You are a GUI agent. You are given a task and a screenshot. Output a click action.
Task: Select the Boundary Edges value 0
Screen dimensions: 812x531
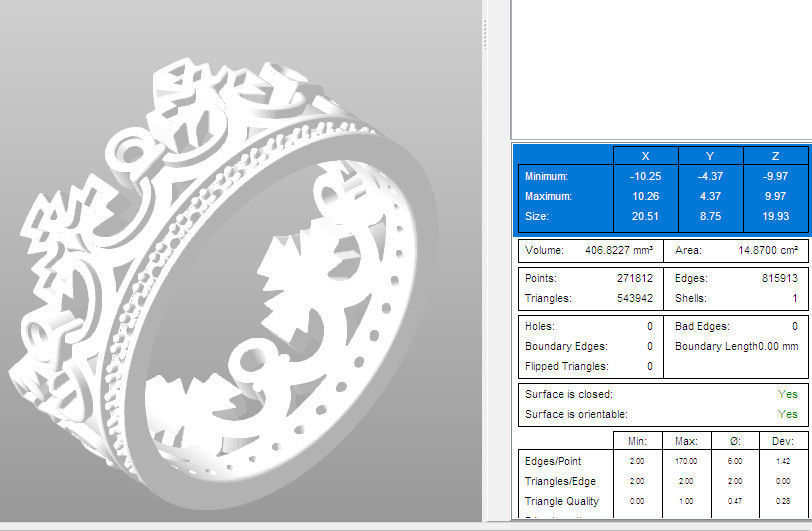tap(650, 346)
